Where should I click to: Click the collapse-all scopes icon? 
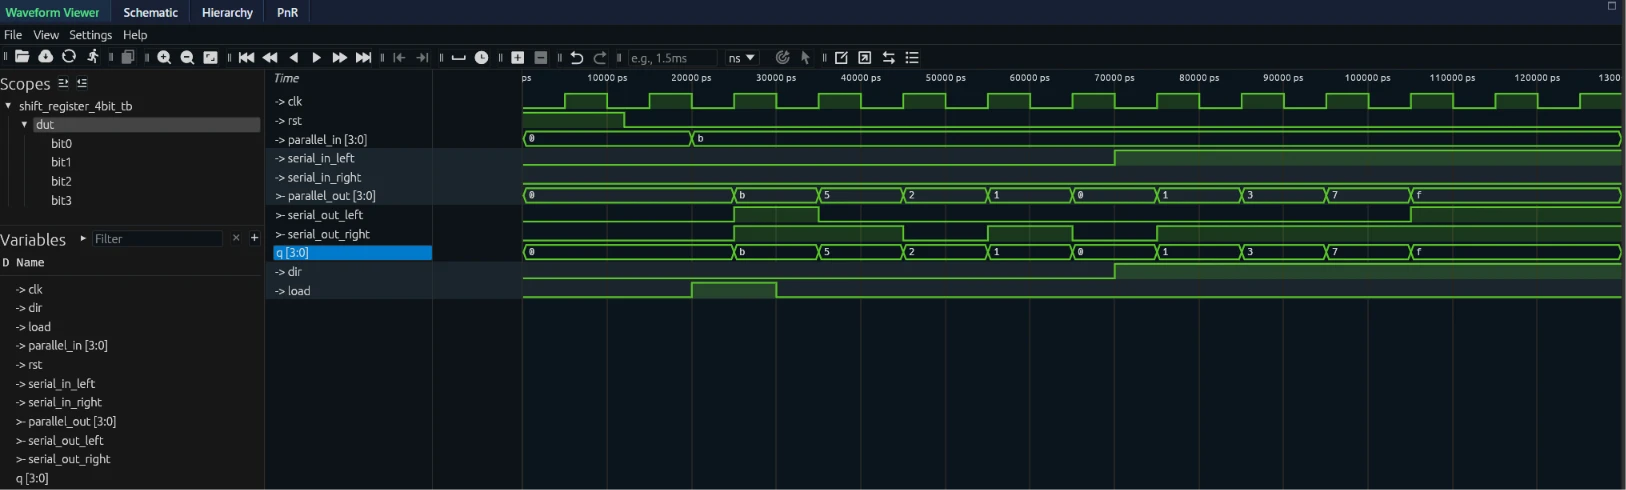click(82, 83)
